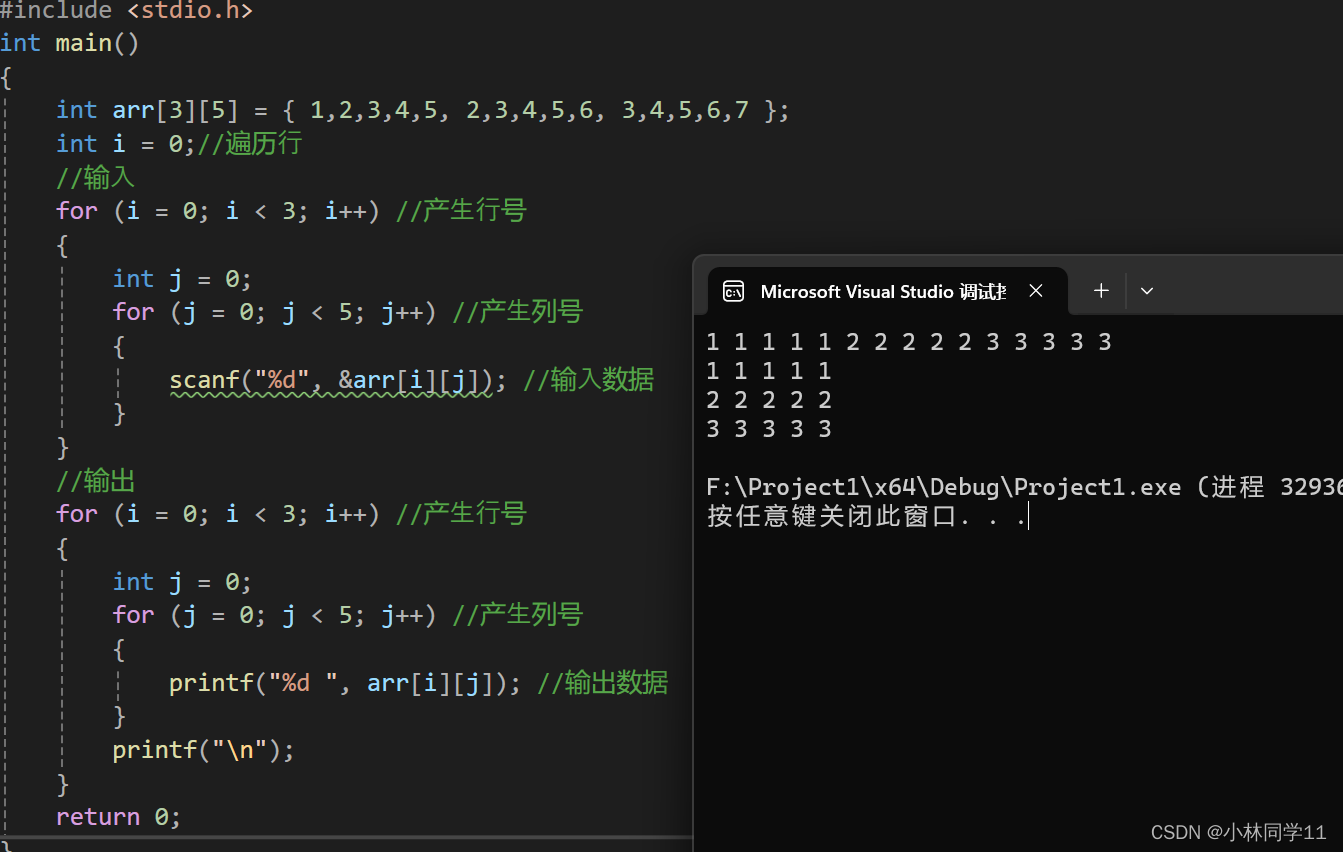Click console output row '2 2 2 2 2'
1343x852 pixels.
click(769, 400)
